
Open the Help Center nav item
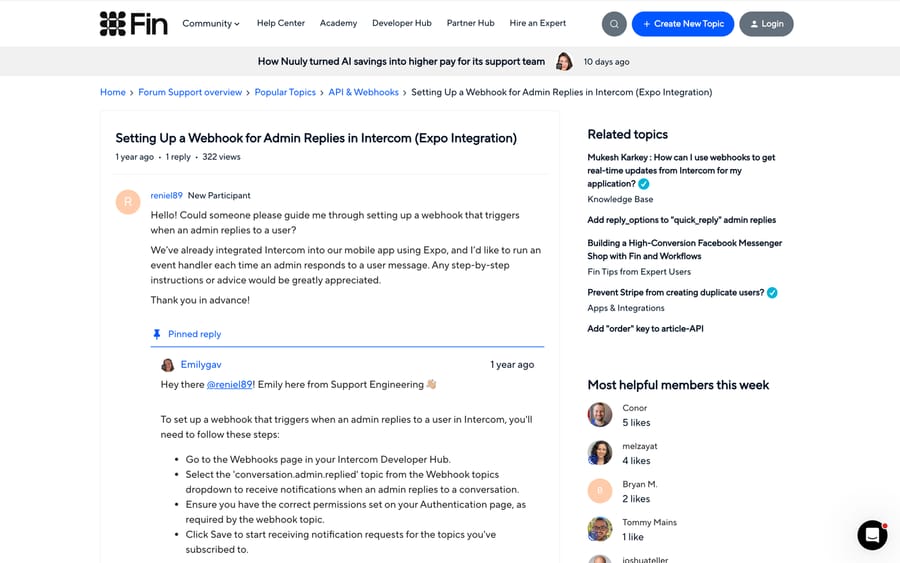281,23
